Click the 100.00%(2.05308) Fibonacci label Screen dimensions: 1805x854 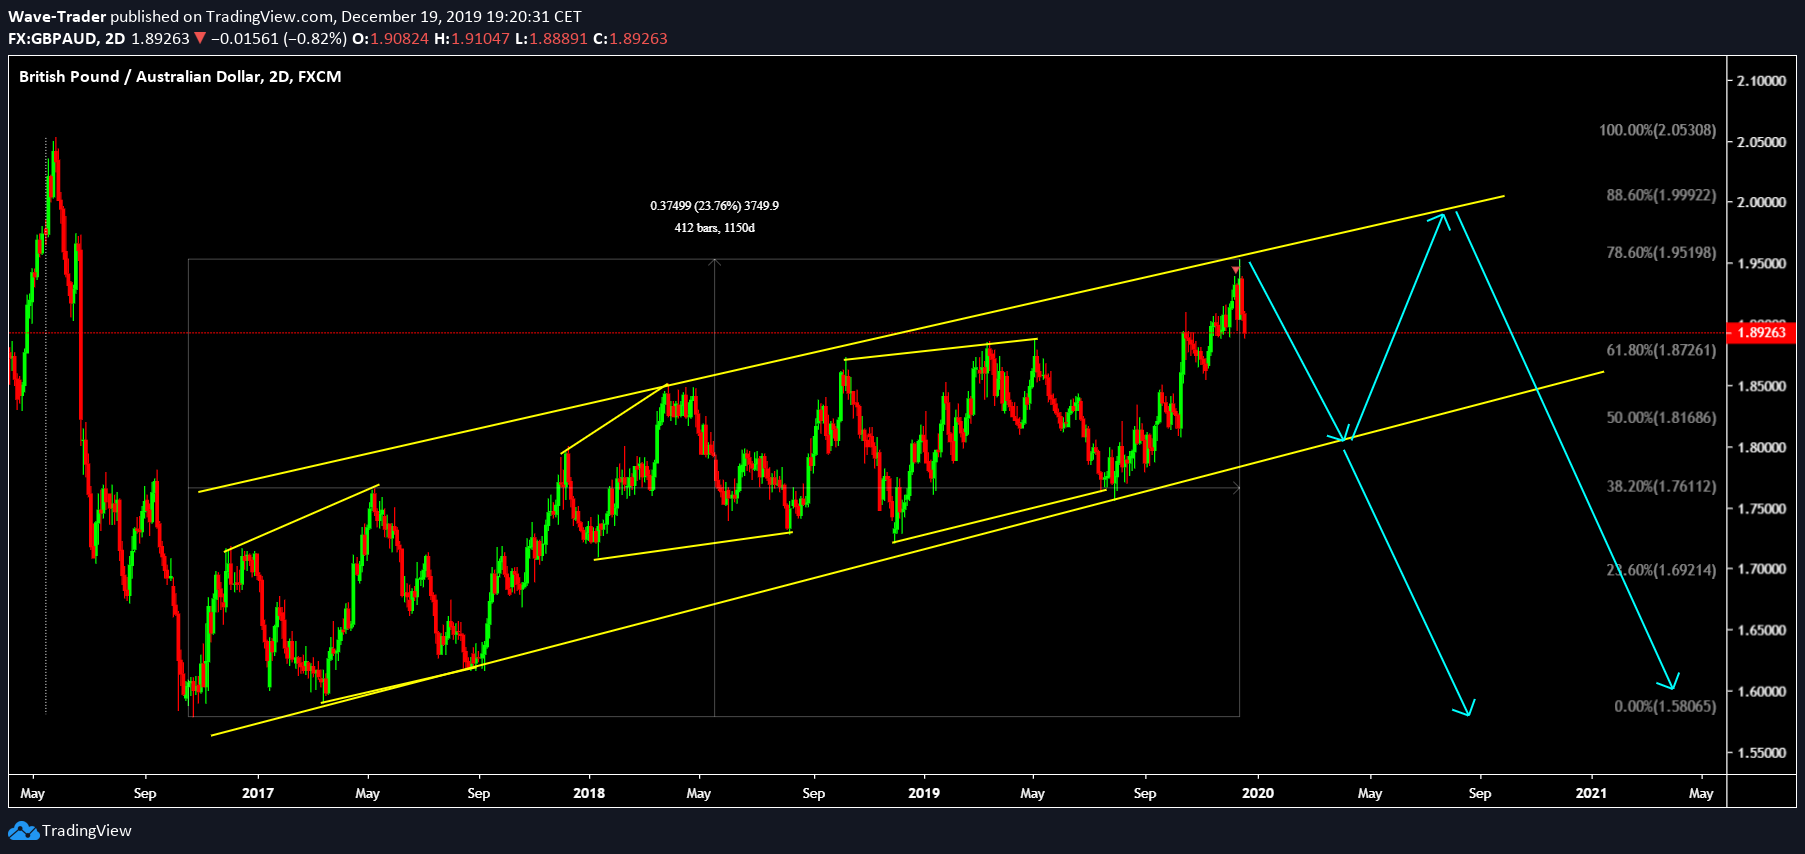point(1657,130)
